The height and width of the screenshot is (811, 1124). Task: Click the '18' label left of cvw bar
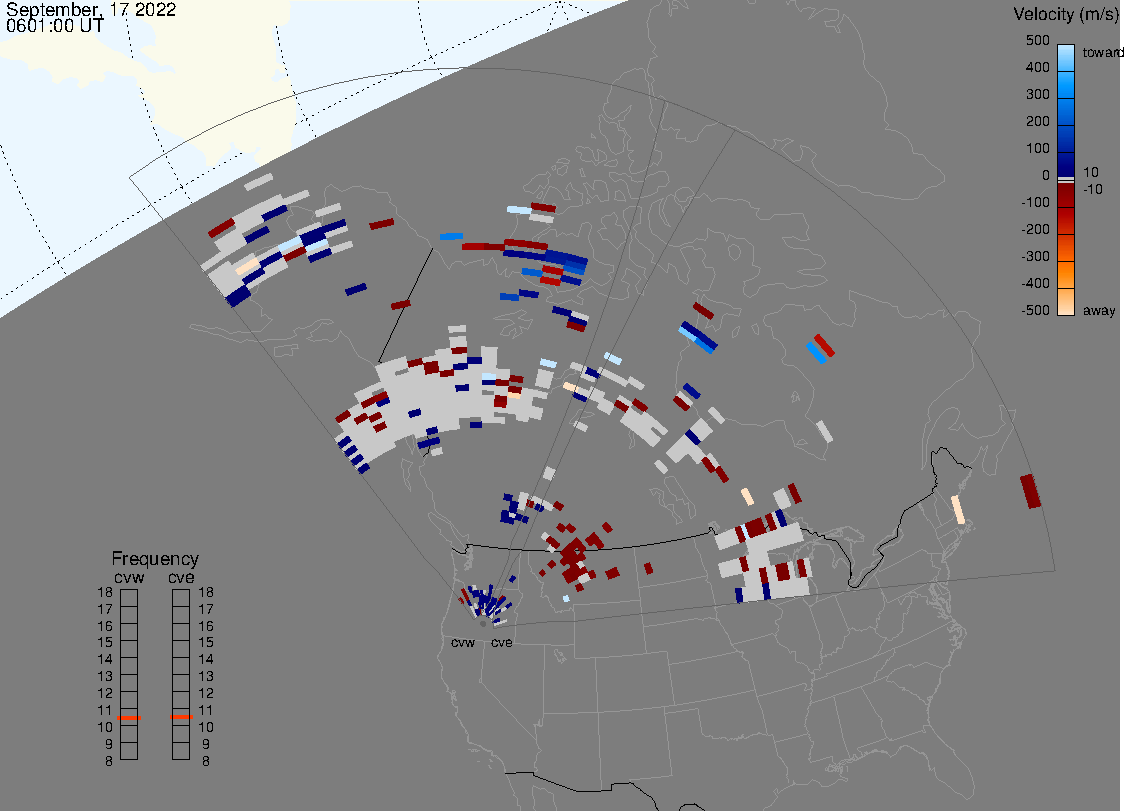[105, 592]
